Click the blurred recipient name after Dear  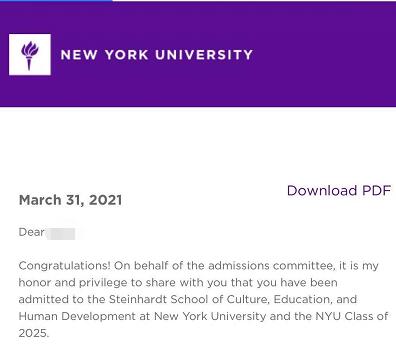(x=61, y=234)
